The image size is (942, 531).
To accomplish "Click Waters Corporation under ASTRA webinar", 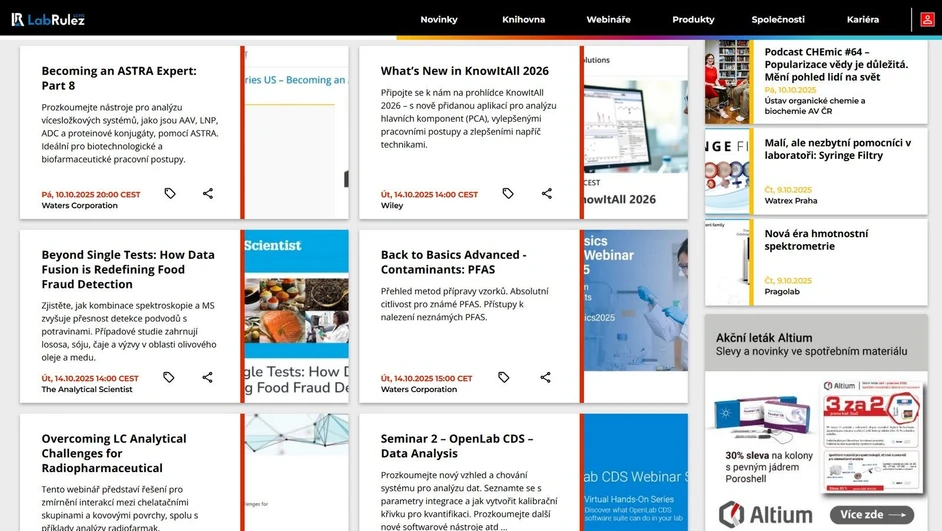I will click(79, 205).
